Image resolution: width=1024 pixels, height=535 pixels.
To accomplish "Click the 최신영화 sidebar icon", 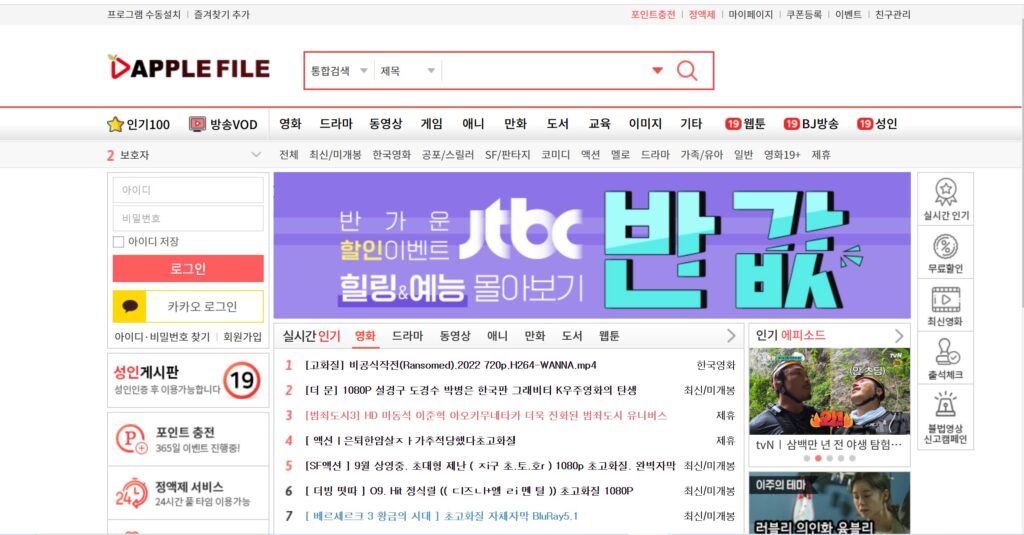I will (x=946, y=306).
